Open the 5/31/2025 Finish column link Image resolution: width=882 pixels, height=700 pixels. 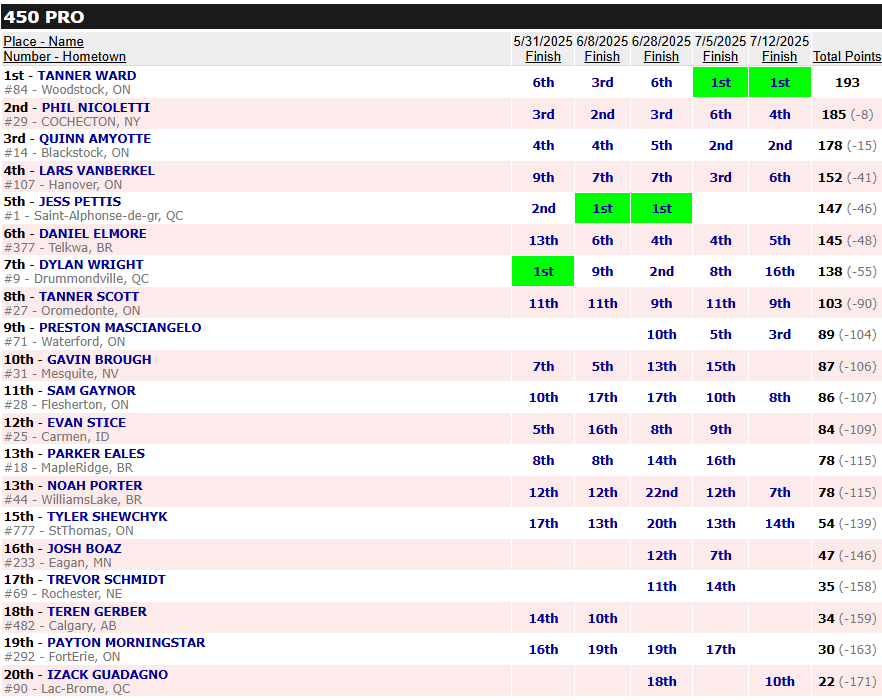[x=543, y=57]
